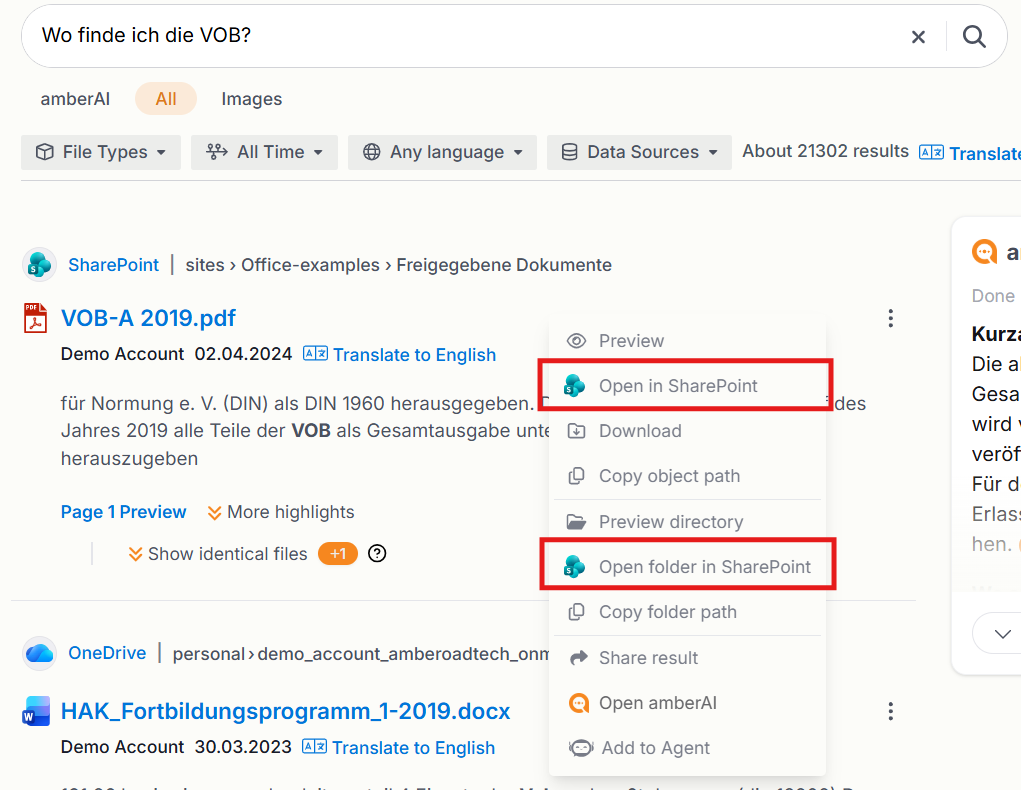Screen dimensions: 1021x790
Task: Open the All Time filter dropdown
Action: coord(264,152)
